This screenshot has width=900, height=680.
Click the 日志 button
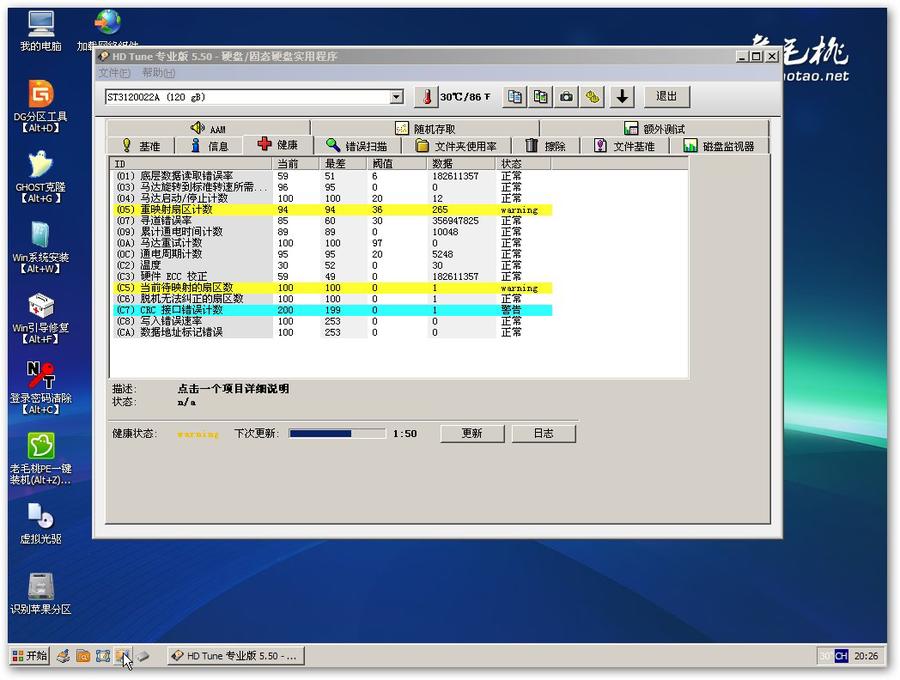544,433
